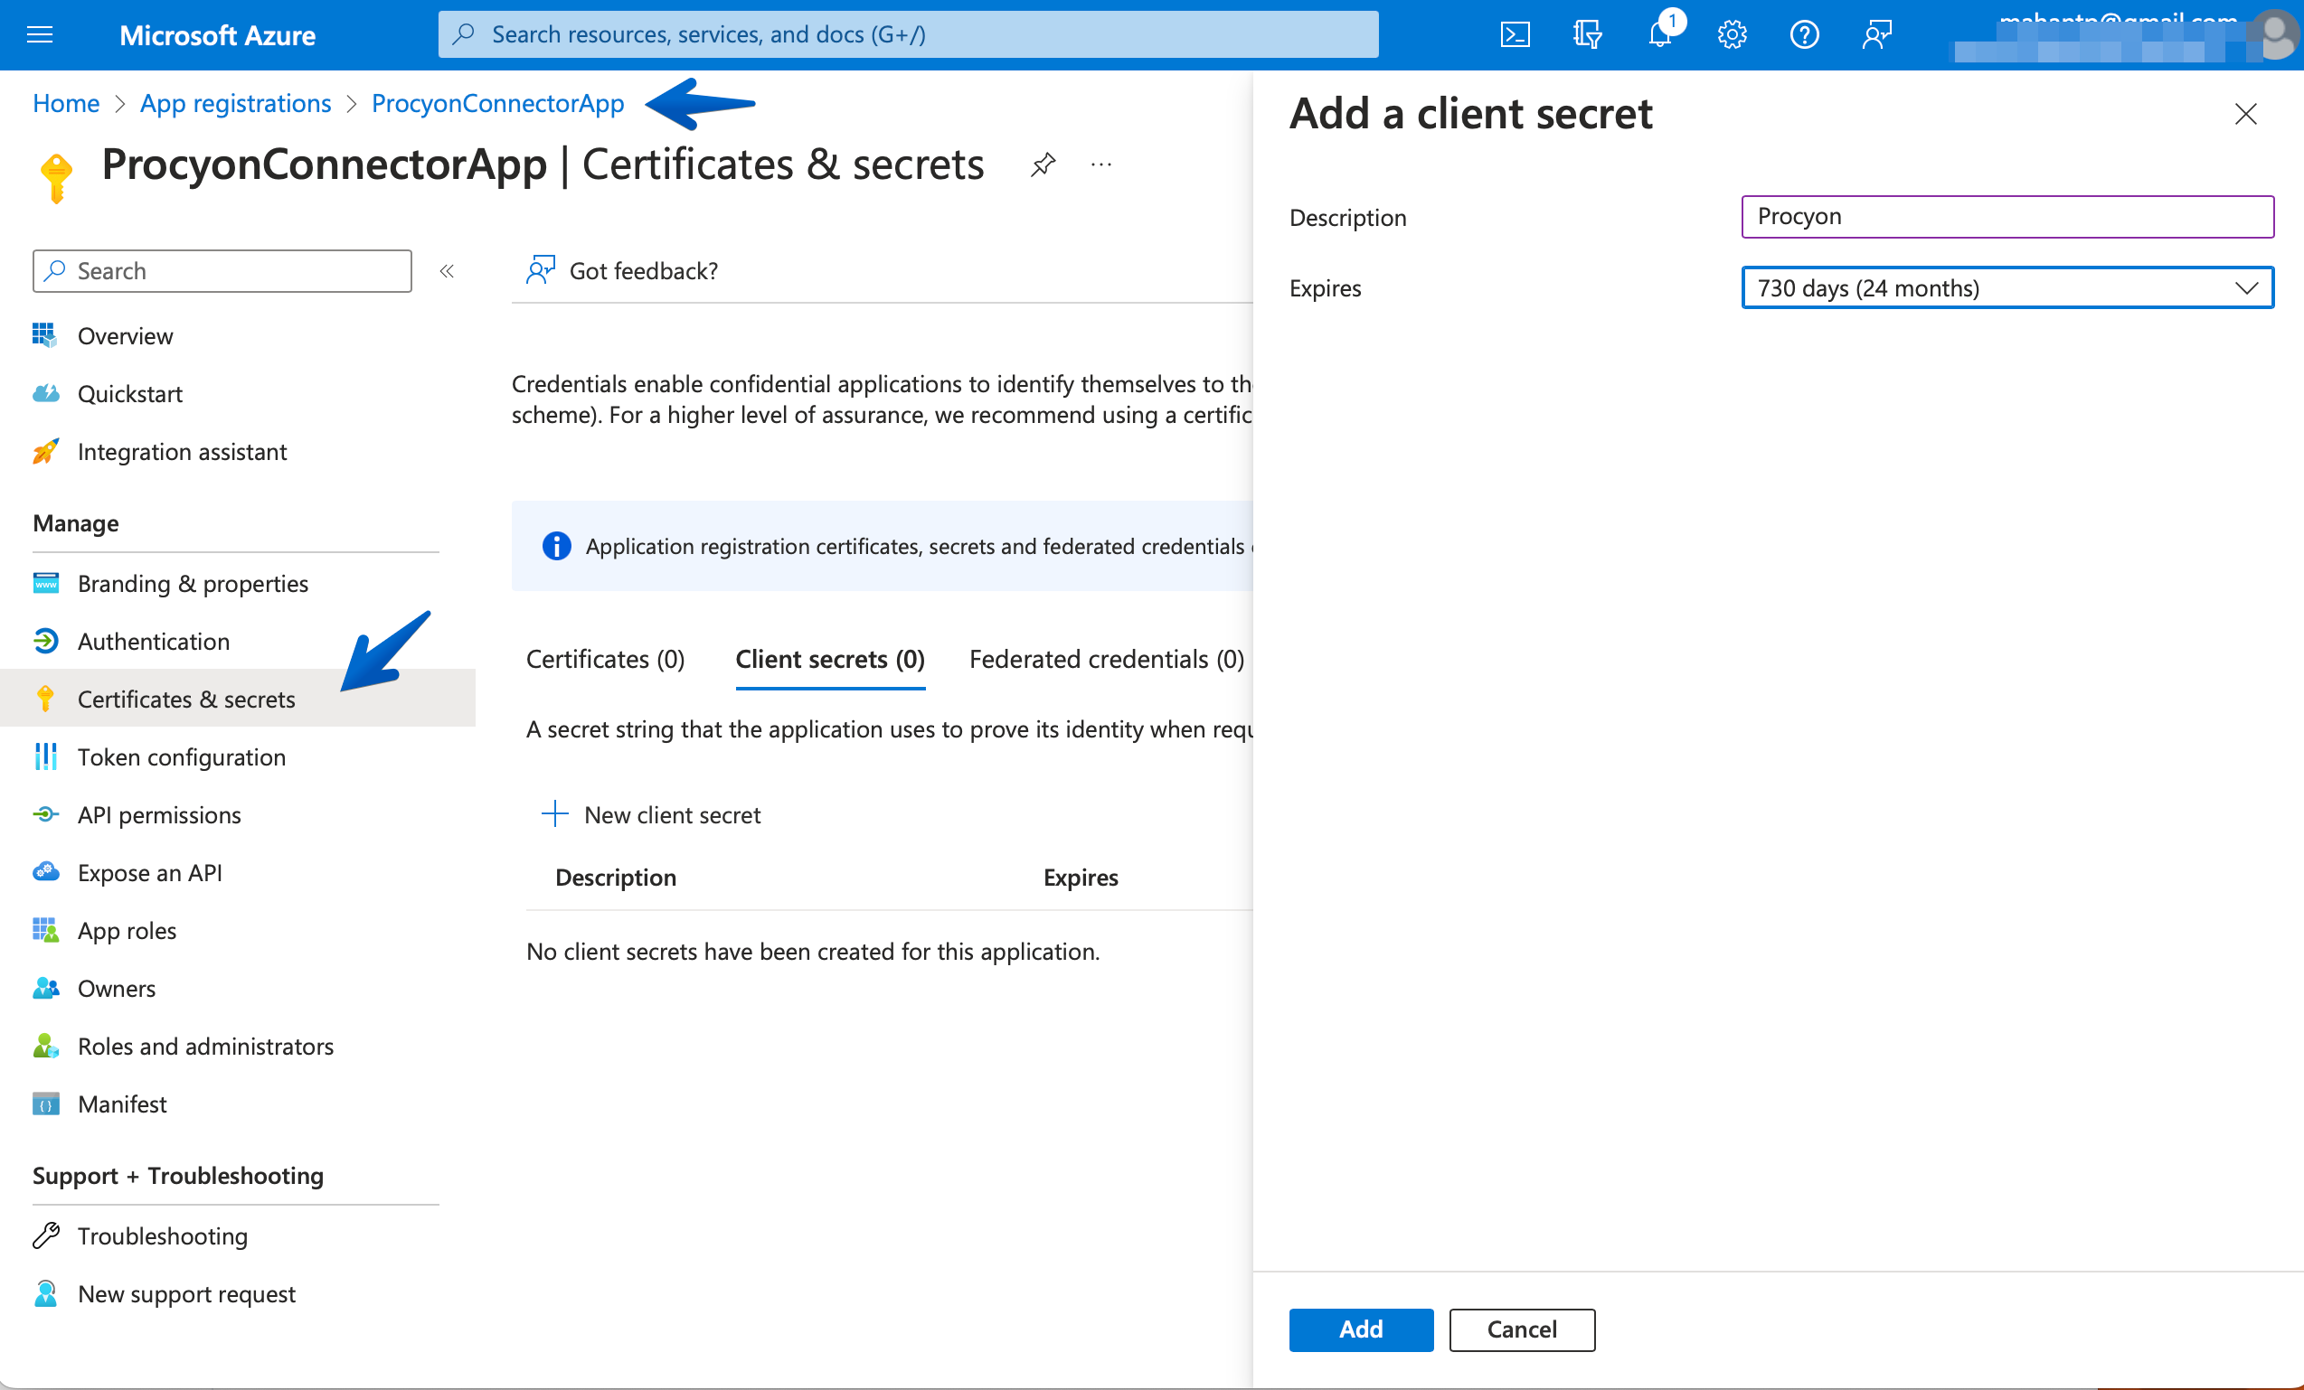The image size is (2304, 1390).
Task: Click the feedback icon in header
Action: [x=1877, y=35]
